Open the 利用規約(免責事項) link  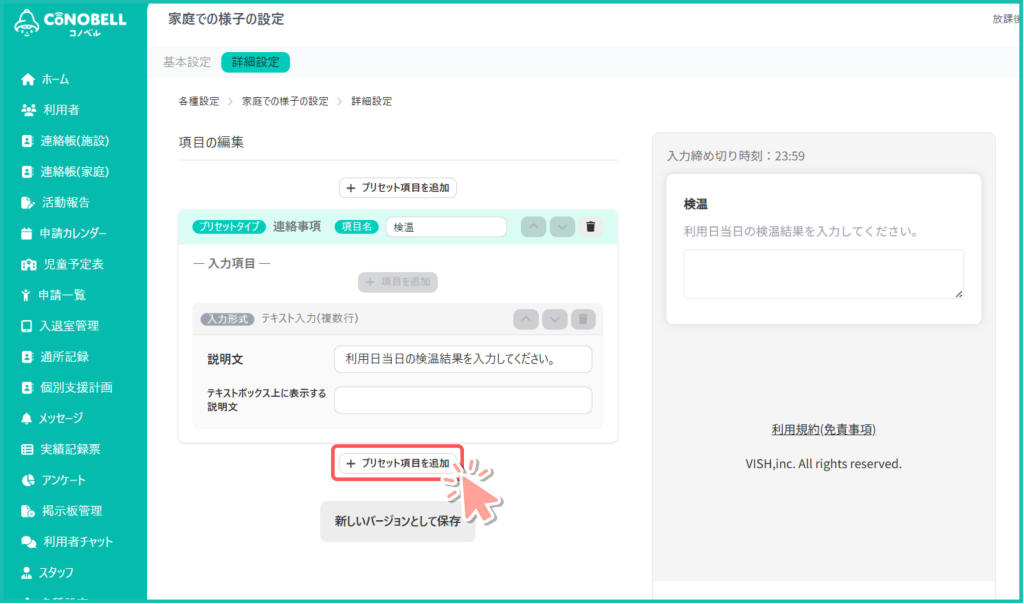coord(823,429)
